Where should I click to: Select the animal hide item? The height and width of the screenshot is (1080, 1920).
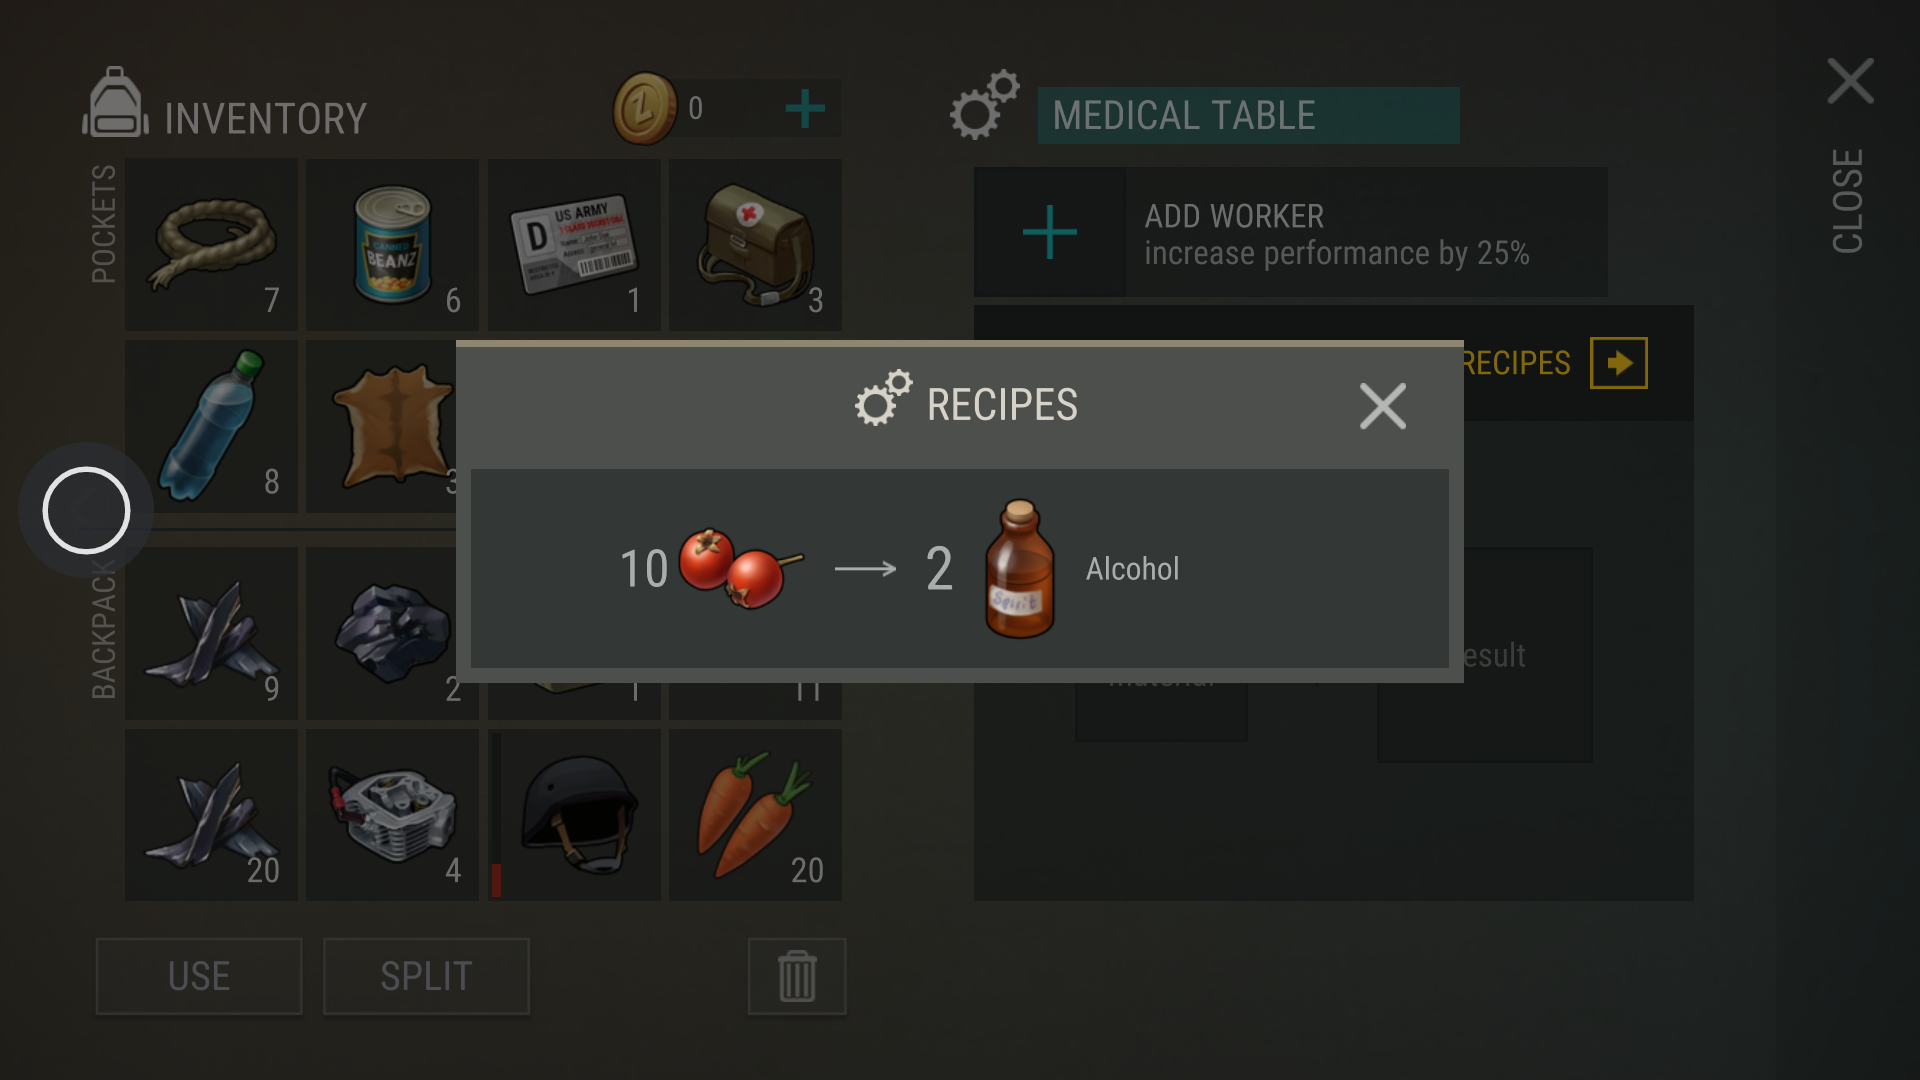click(383, 426)
